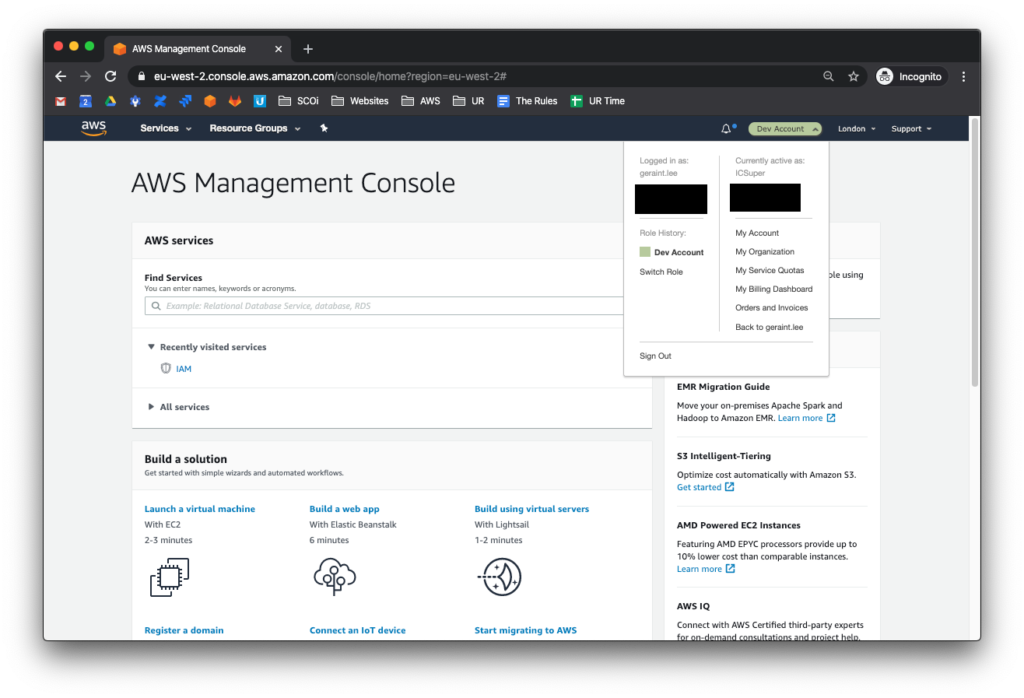Open The Rules bookmark
The height and width of the screenshot is (698, 1024).
527,101
